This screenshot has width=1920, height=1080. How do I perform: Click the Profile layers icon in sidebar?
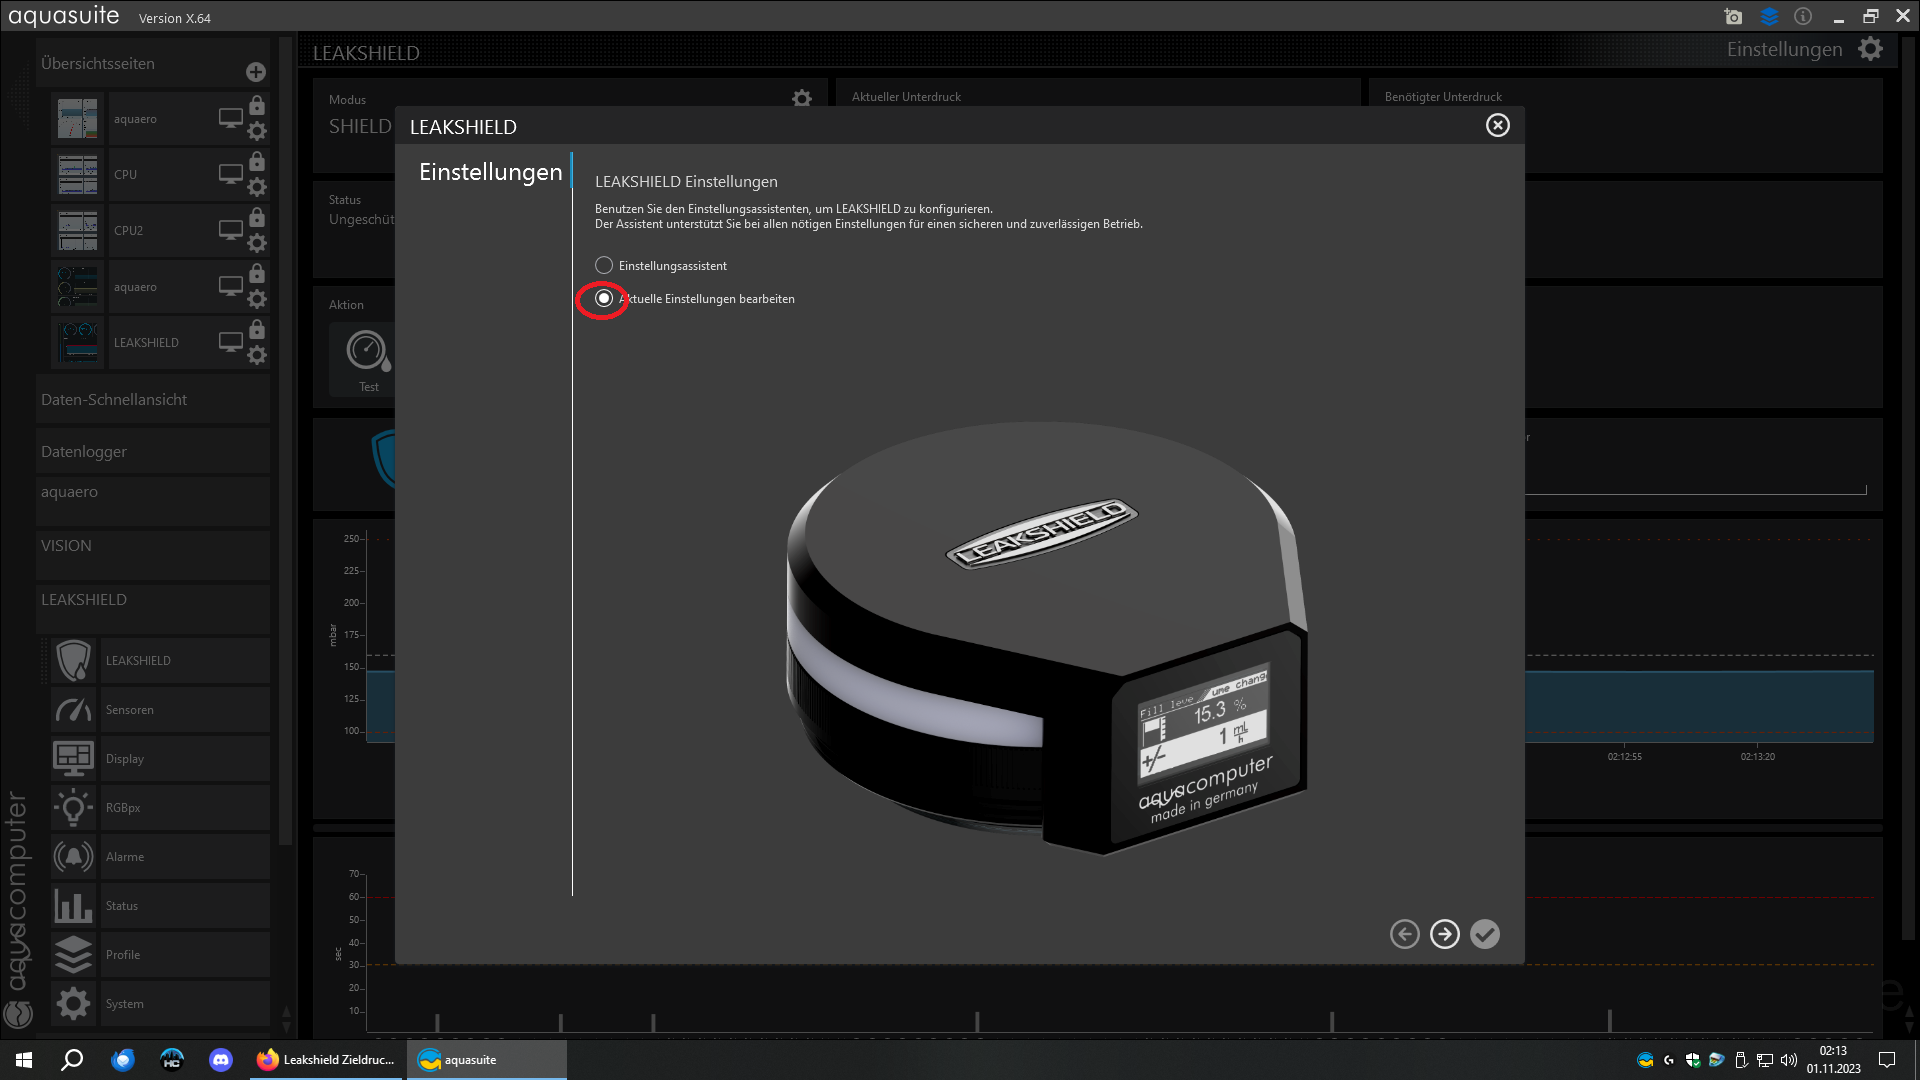tap(73, 955)
